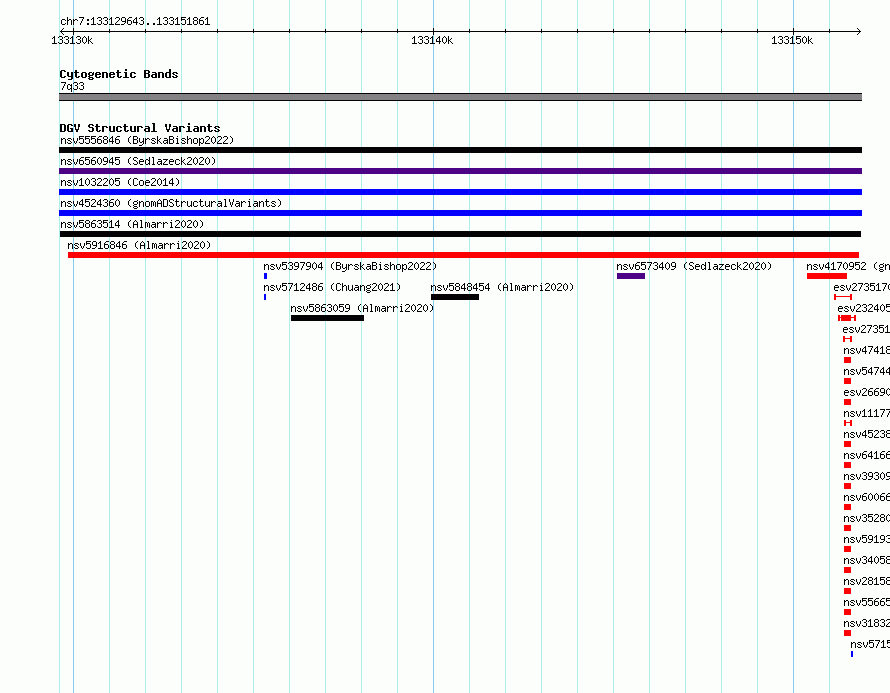Click the 7q33 band label
Viewport: 890px width, 693px height.
point(72,86)
